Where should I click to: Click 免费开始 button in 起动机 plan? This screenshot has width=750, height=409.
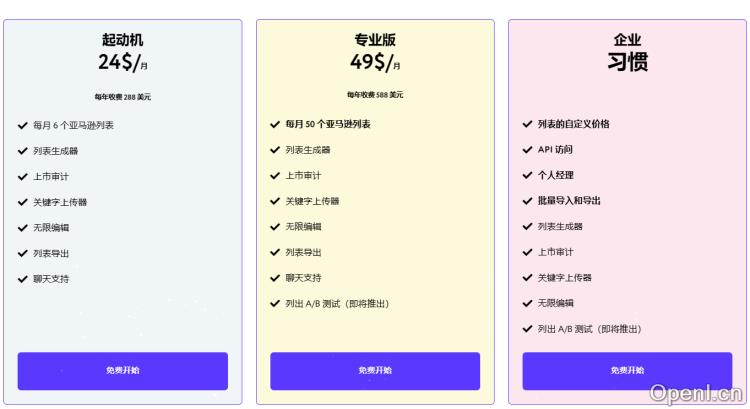123,370
